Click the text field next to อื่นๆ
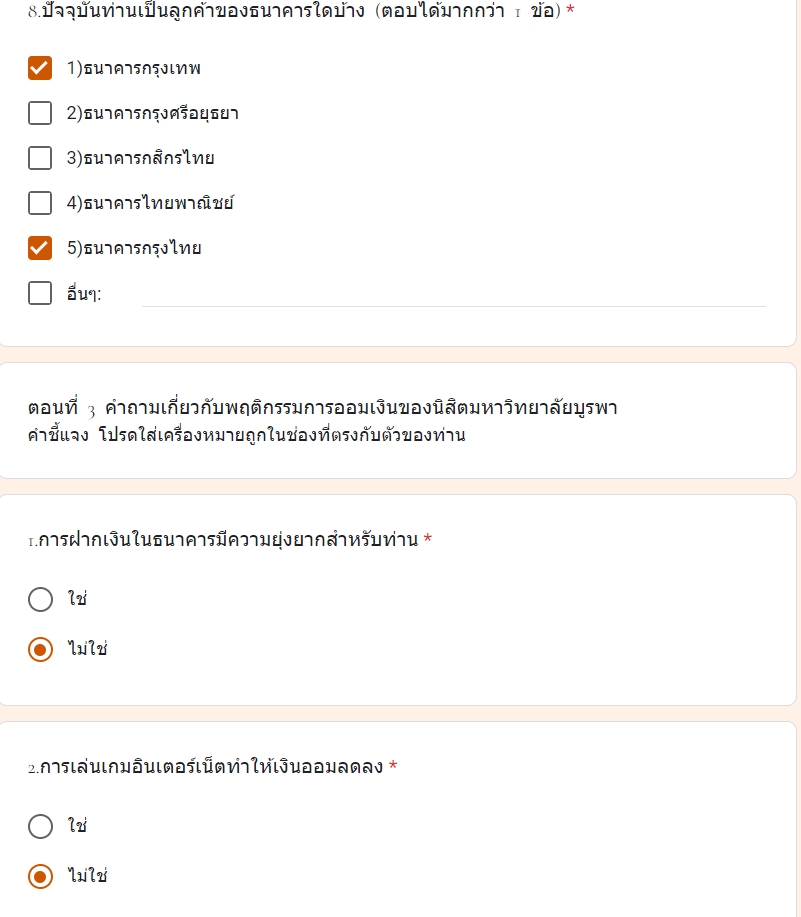Screen dimensions: 801x917 [450, 293]
